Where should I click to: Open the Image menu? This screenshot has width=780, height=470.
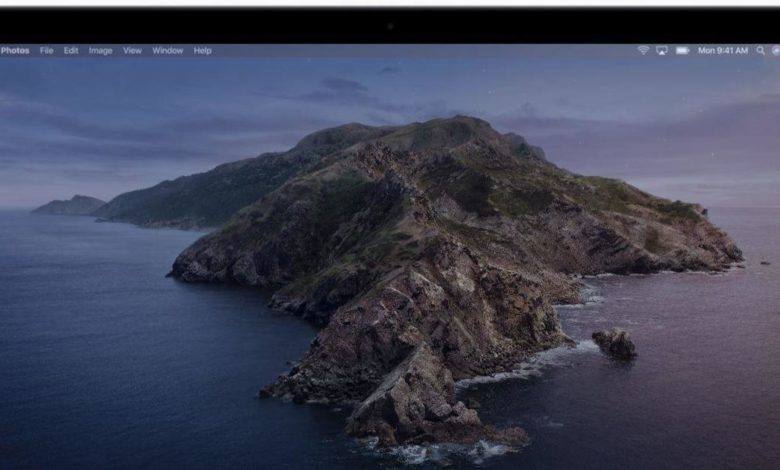[x=100, y=51]
